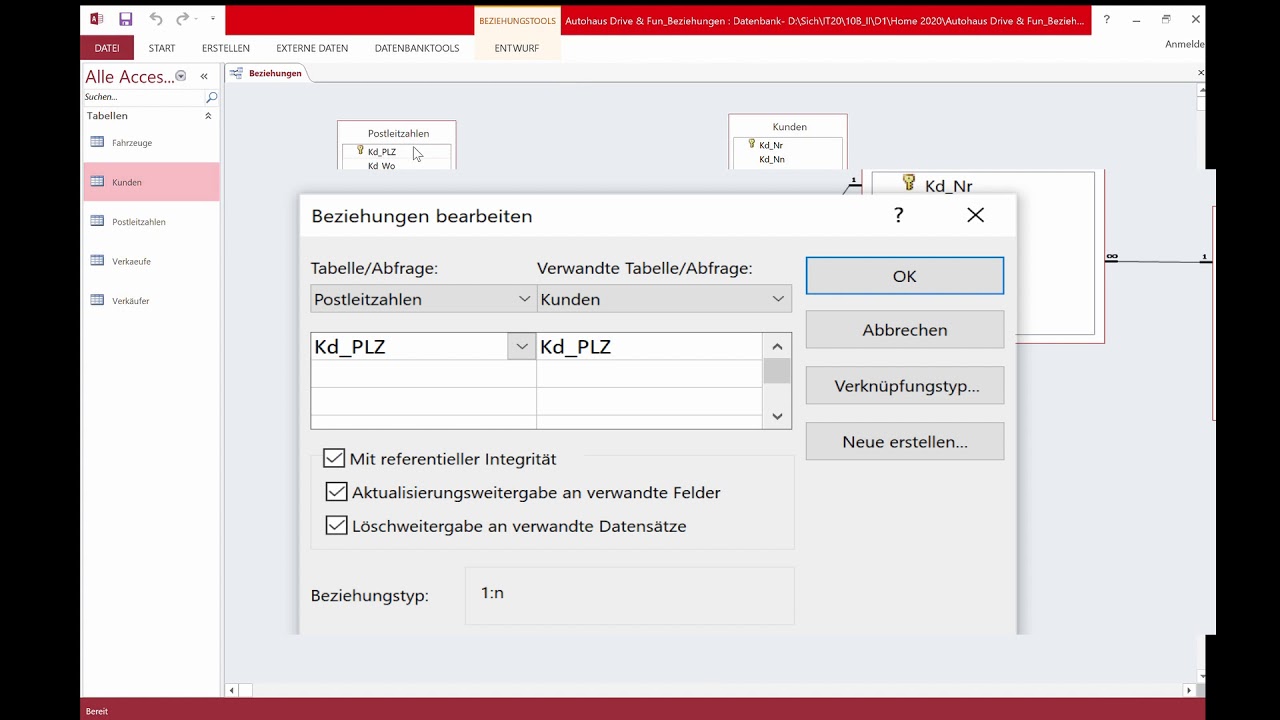Click the Save icon in quick access toolbar

(125, 19)
